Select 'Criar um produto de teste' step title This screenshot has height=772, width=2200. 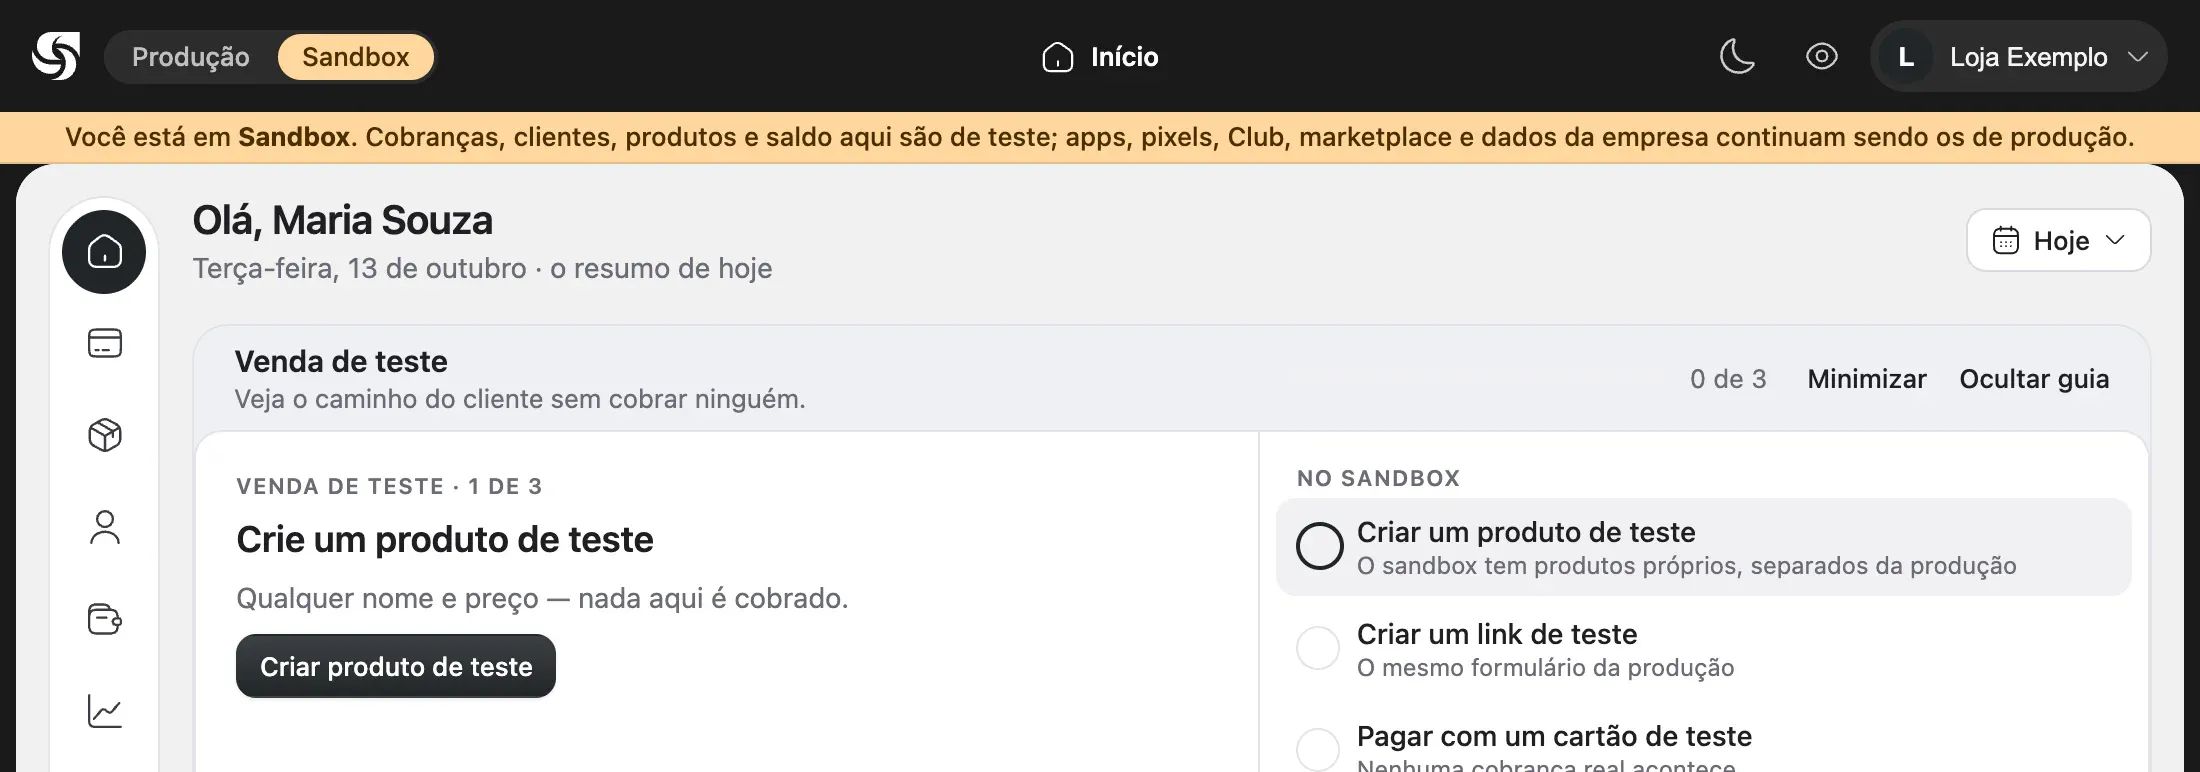tap(1526, 532)
